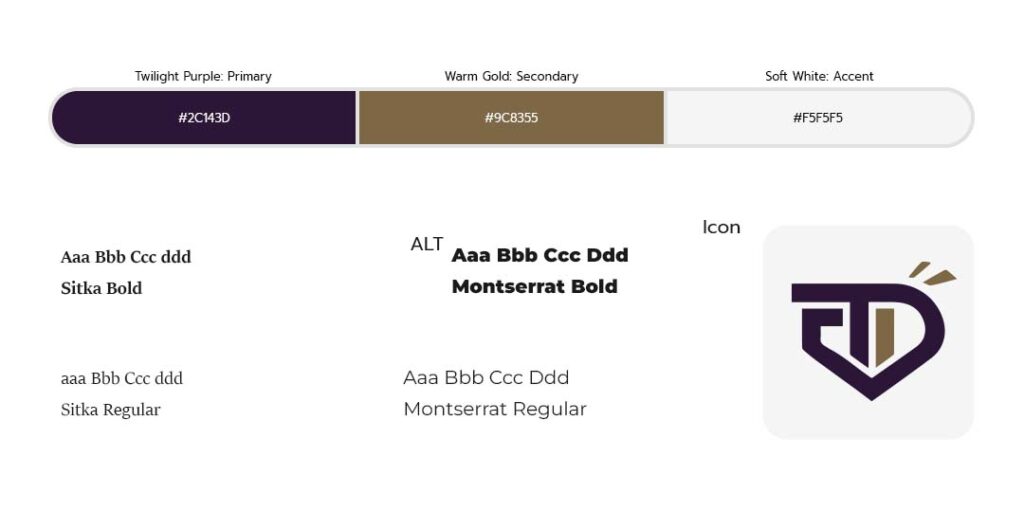Click the "ALT" label

coord(427,245)
